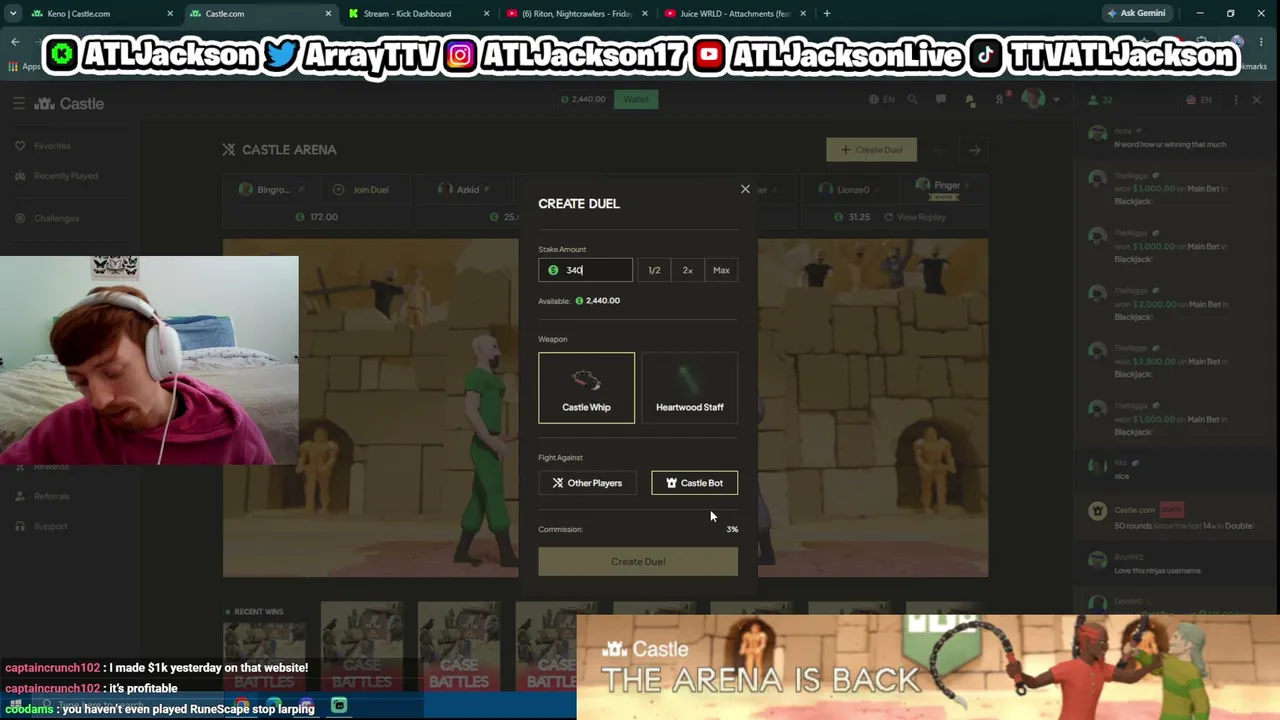Click the friends icon with red badge

pyautogui.click(x=1000, y=99)
